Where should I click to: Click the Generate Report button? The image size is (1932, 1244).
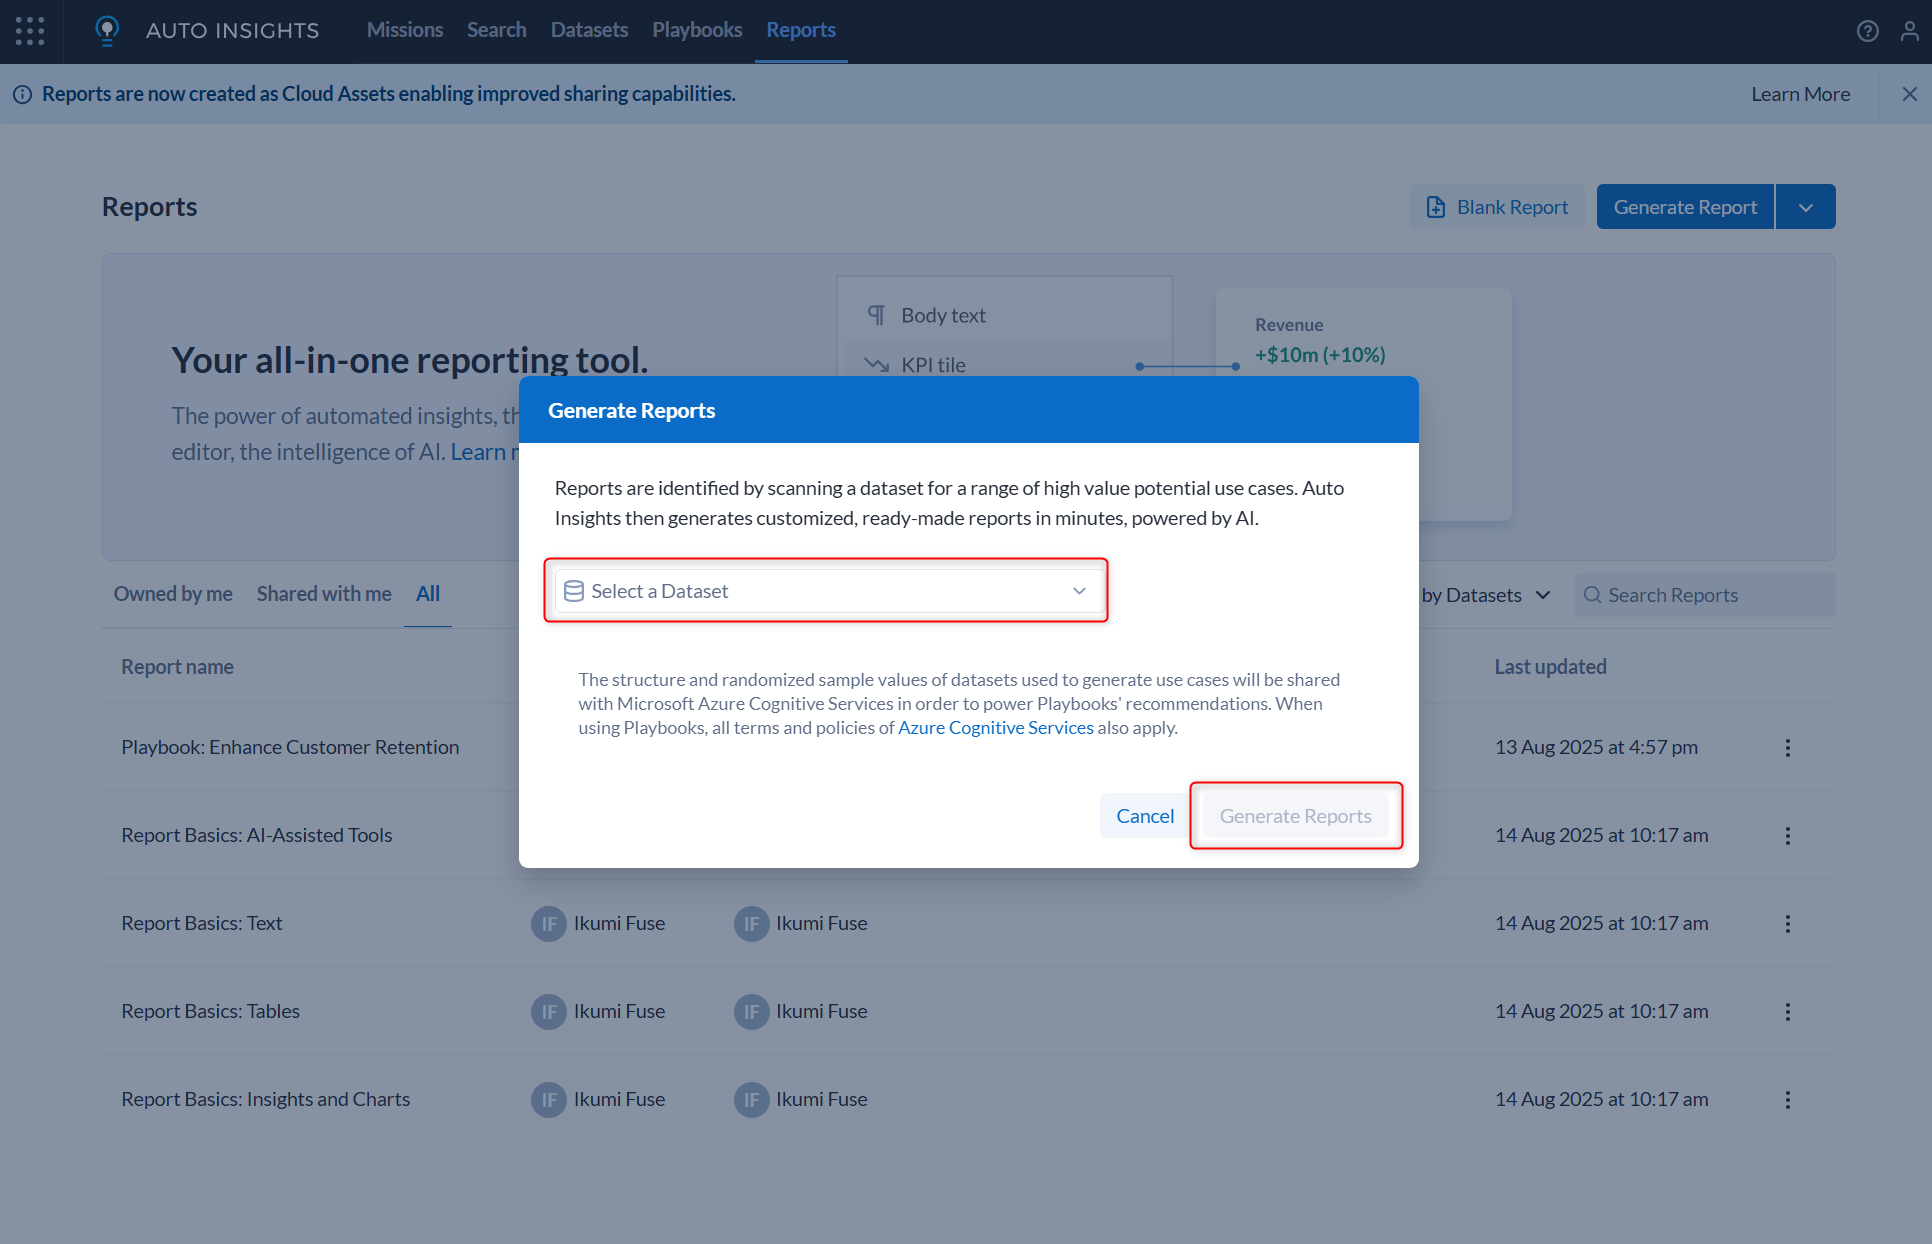(1685, 207)
